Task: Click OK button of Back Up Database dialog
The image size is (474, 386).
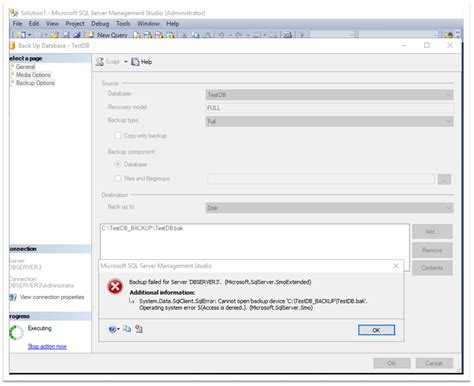Action: point(392,363)
